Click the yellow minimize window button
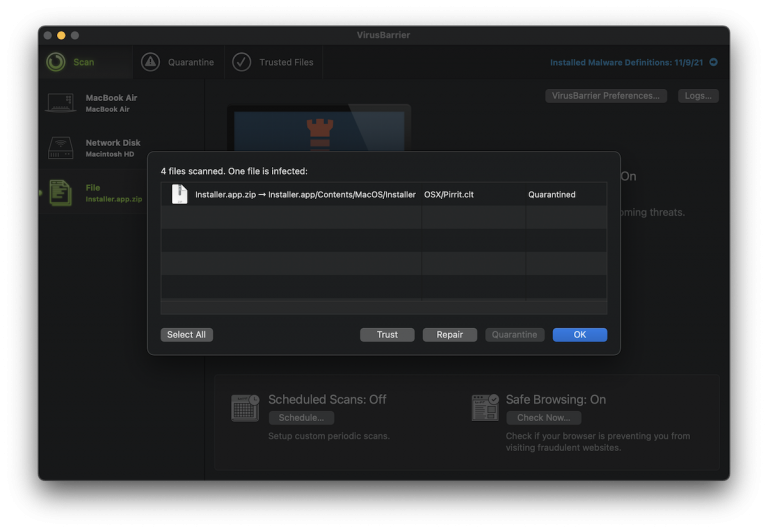 pos(61,35)
